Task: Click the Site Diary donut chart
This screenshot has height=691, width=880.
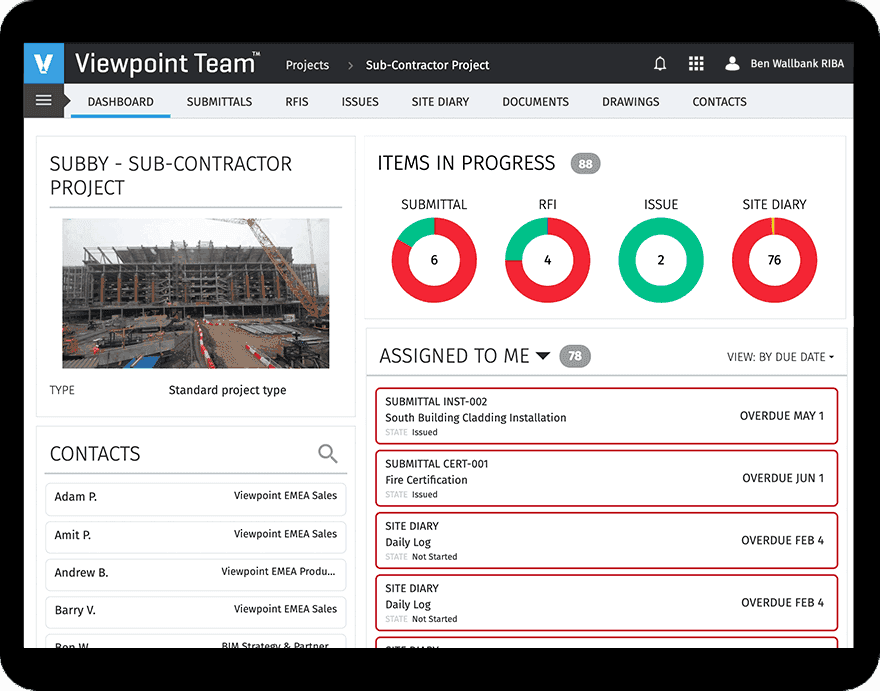Action: coord(774,258)
